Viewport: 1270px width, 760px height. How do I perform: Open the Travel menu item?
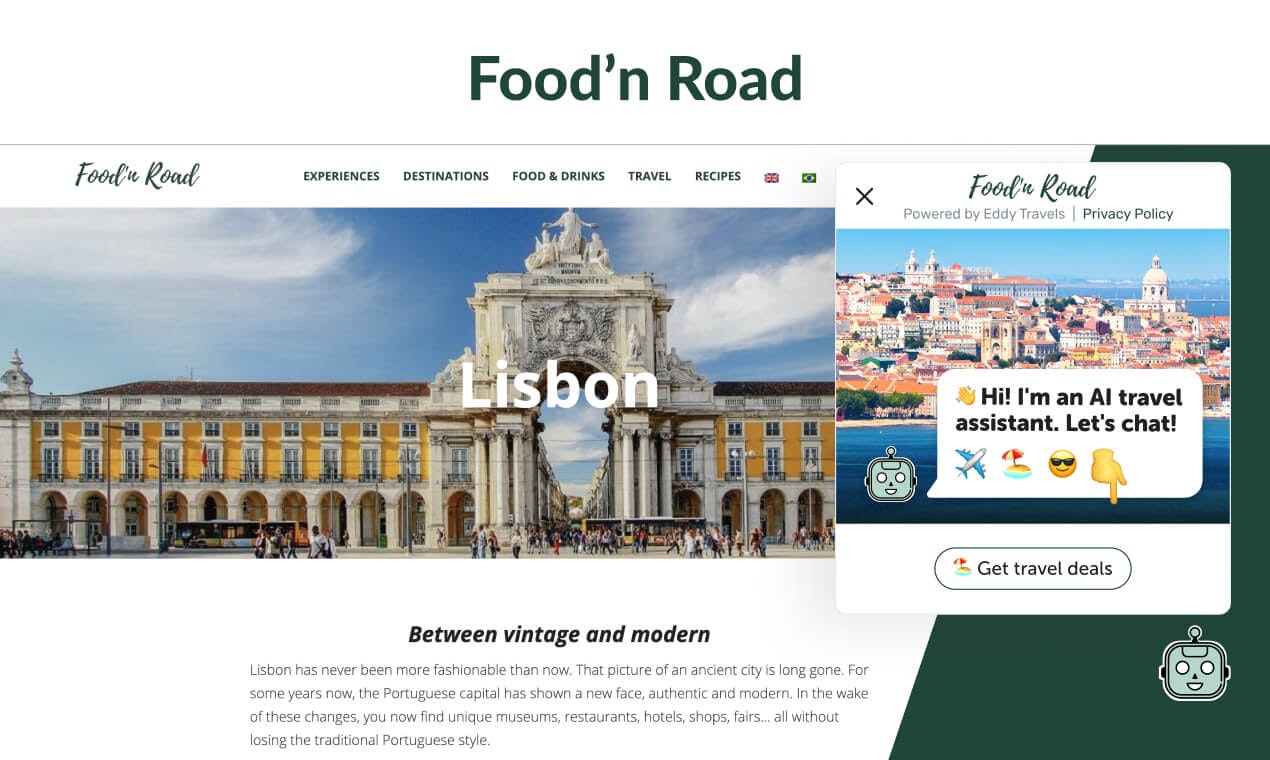(x=649, y=176)
